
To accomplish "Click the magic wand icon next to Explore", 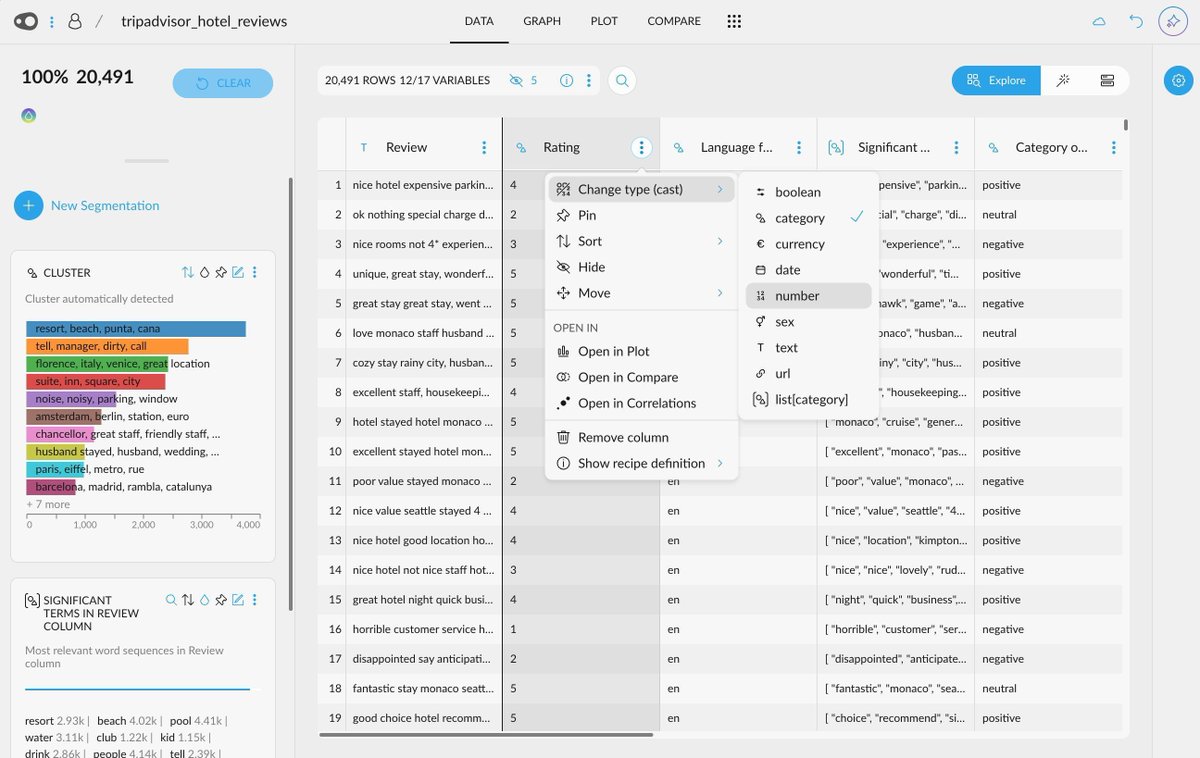I will tap(1063, 80).
